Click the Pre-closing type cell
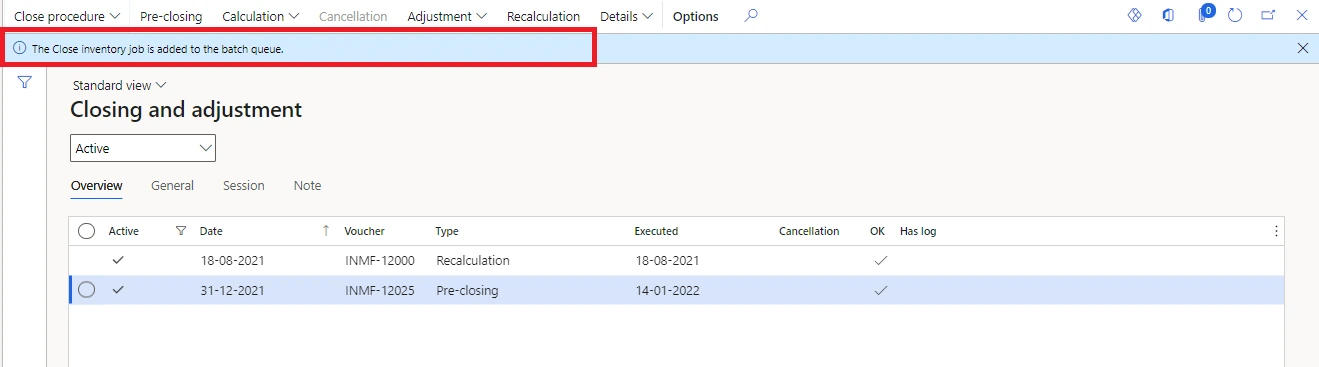1319x367 pixels. (x=467, y=290)
